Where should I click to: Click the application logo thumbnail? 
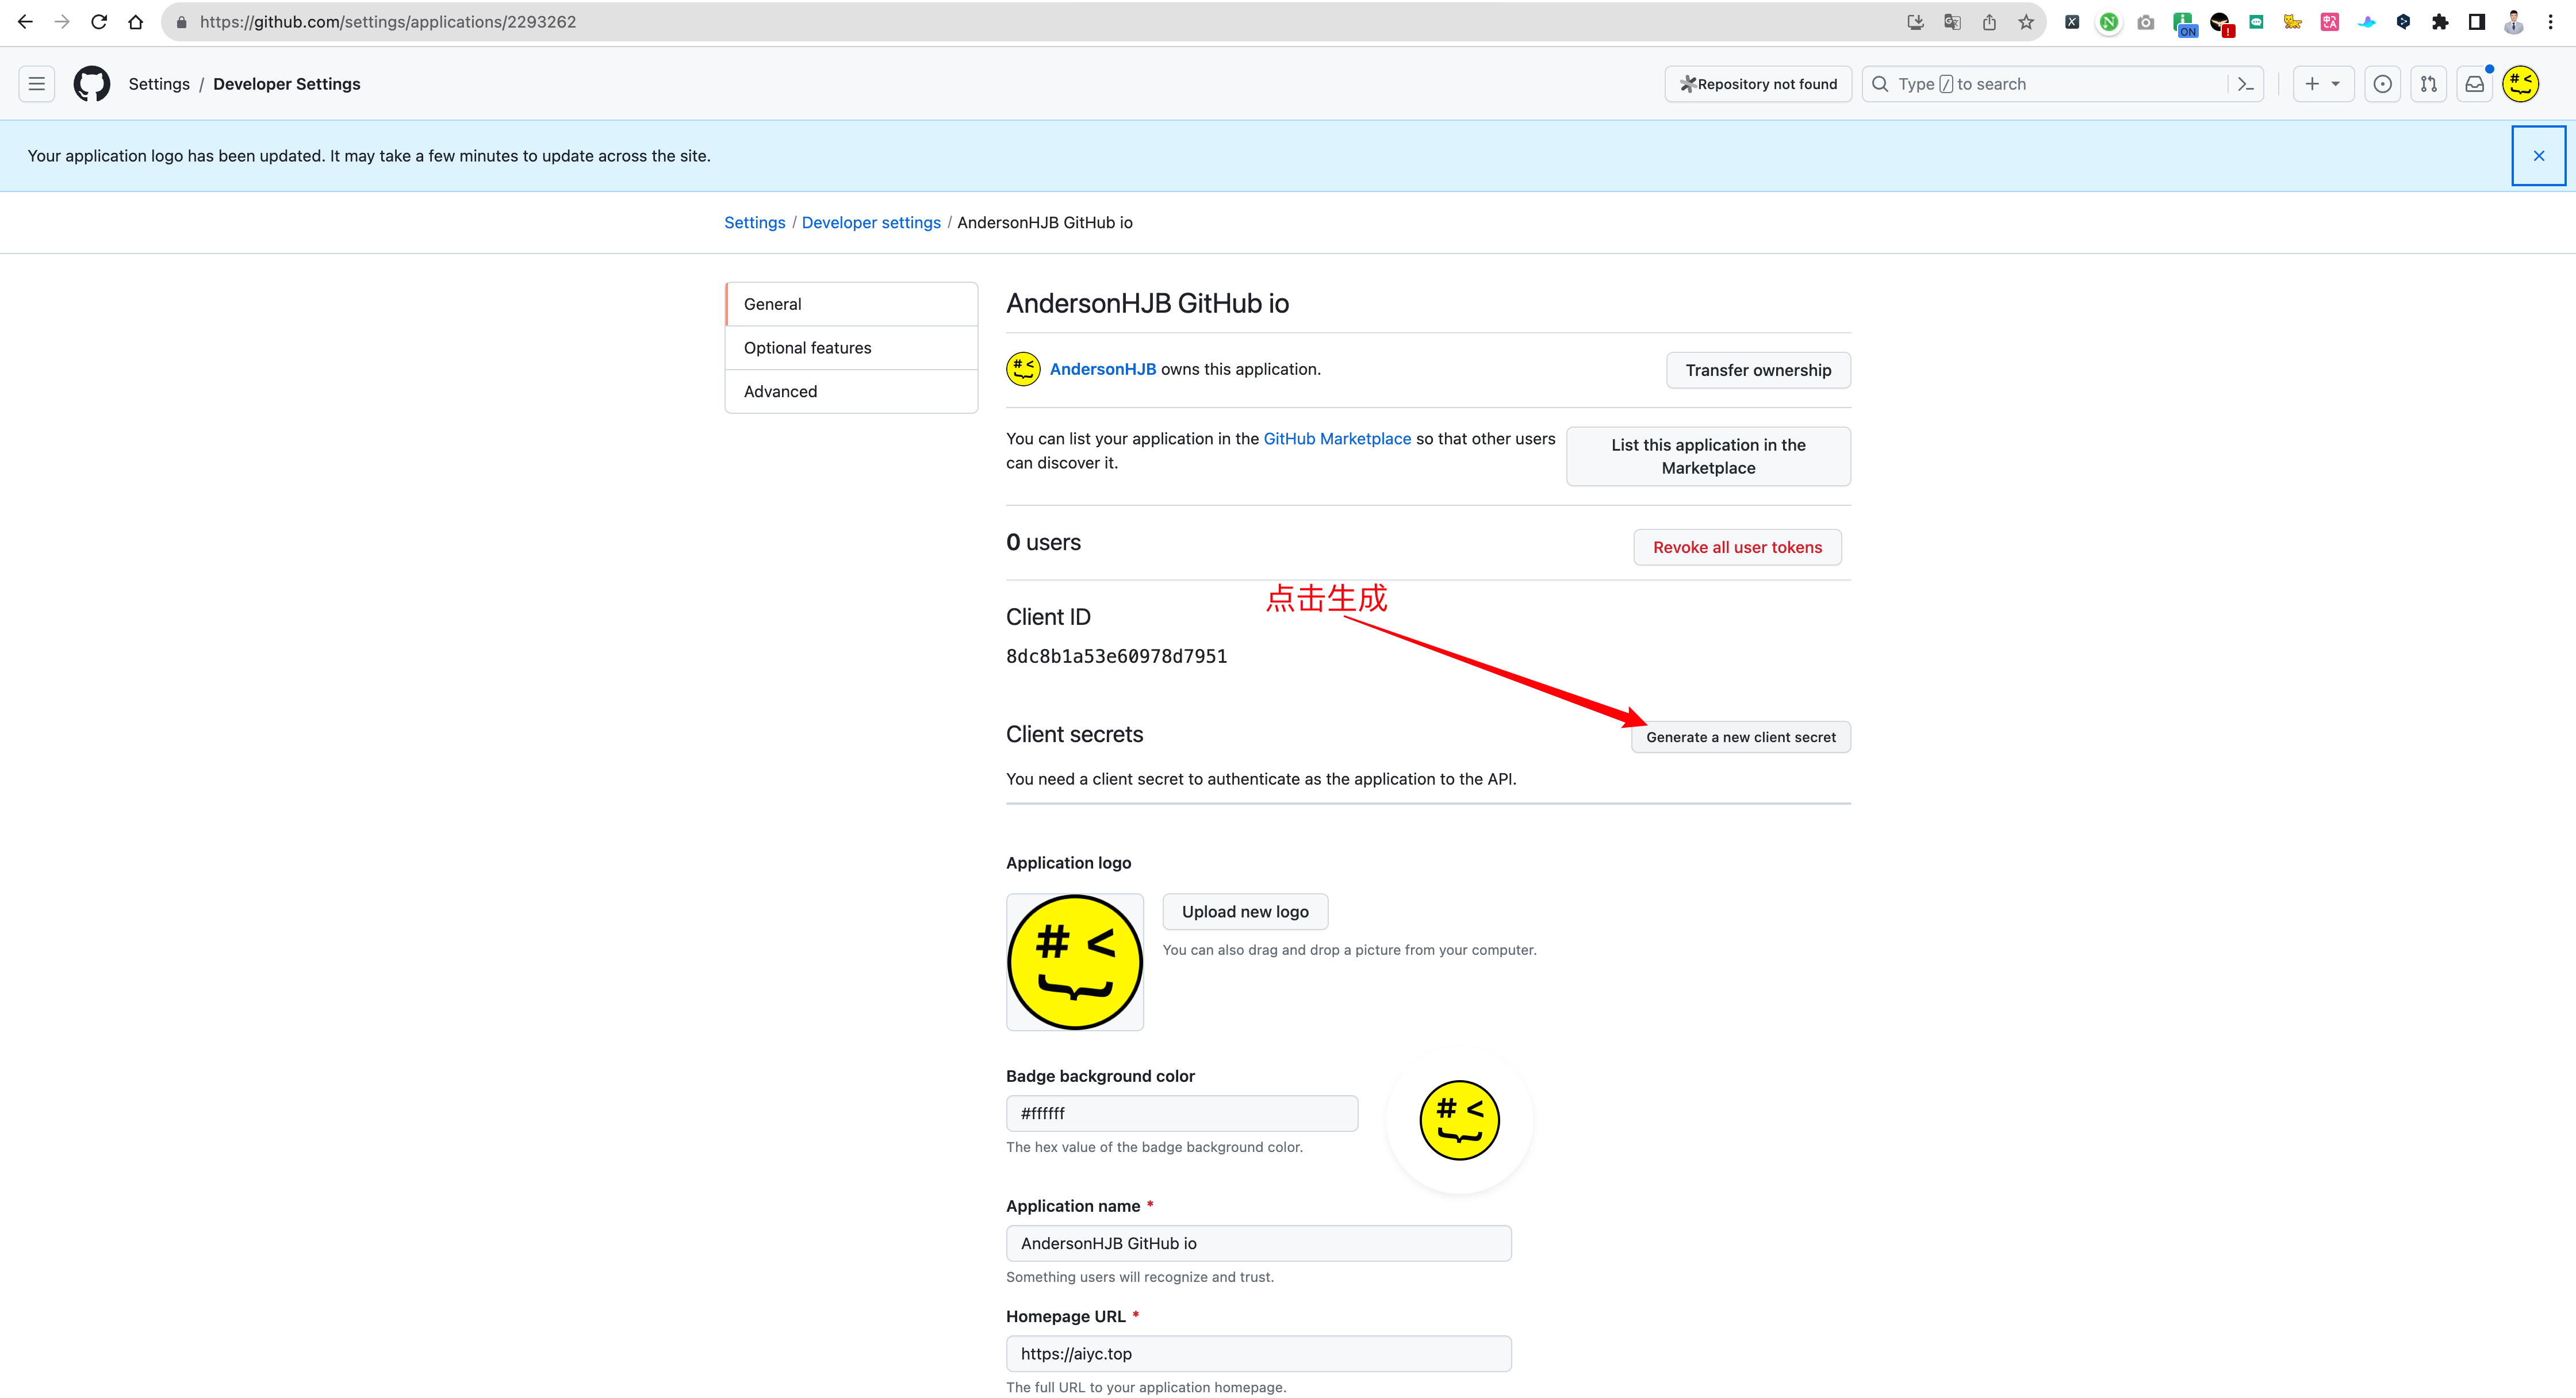pyautogui.click(x=1075, y=962)
